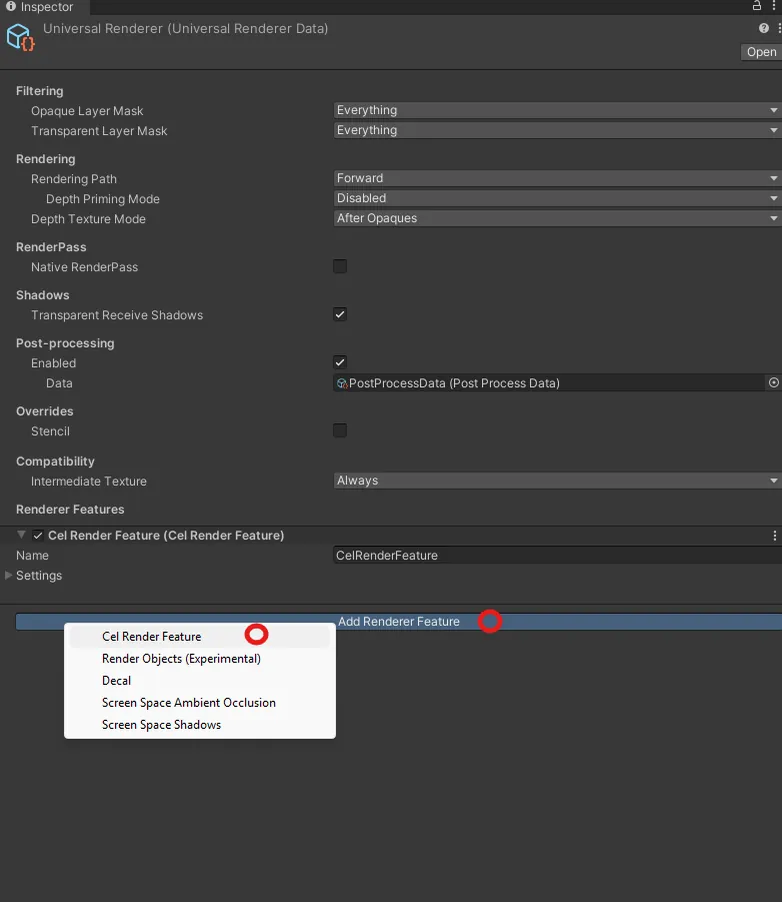Screen dimensions: 782x902
Task: Open the Opaque Layer Mask dropdown
Action: point(557,110)
